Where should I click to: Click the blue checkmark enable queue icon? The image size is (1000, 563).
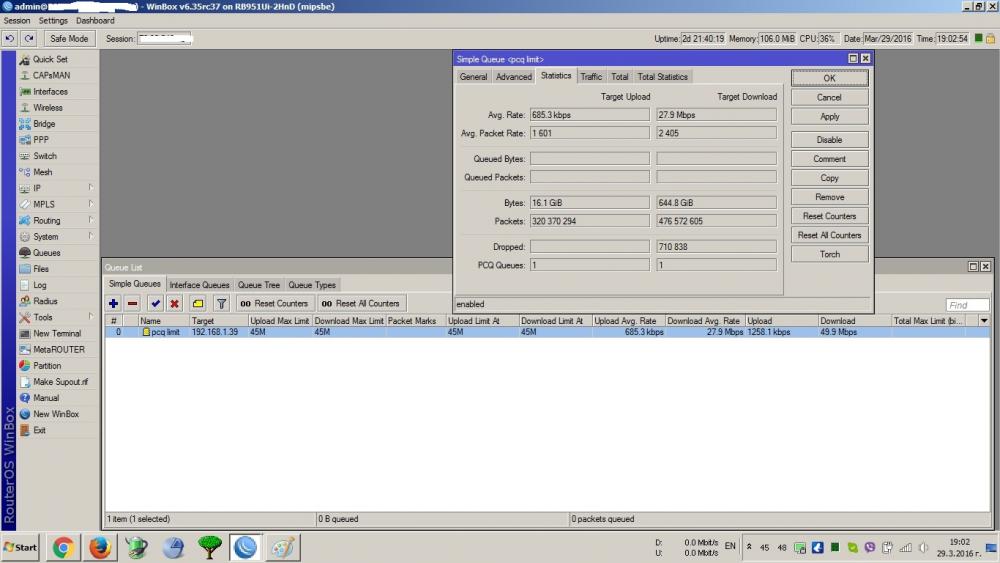(x=155, y=303)
